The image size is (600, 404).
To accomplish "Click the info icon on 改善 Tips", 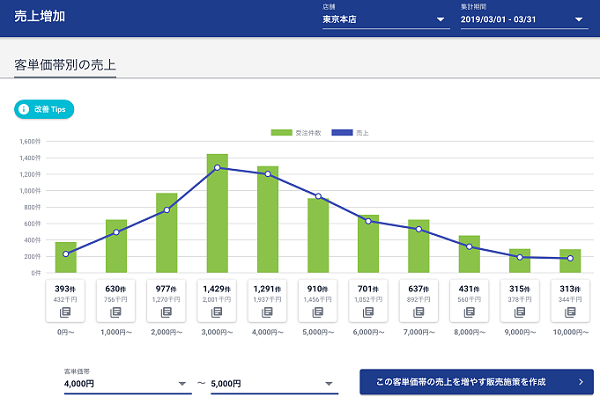I will (24, 109).
